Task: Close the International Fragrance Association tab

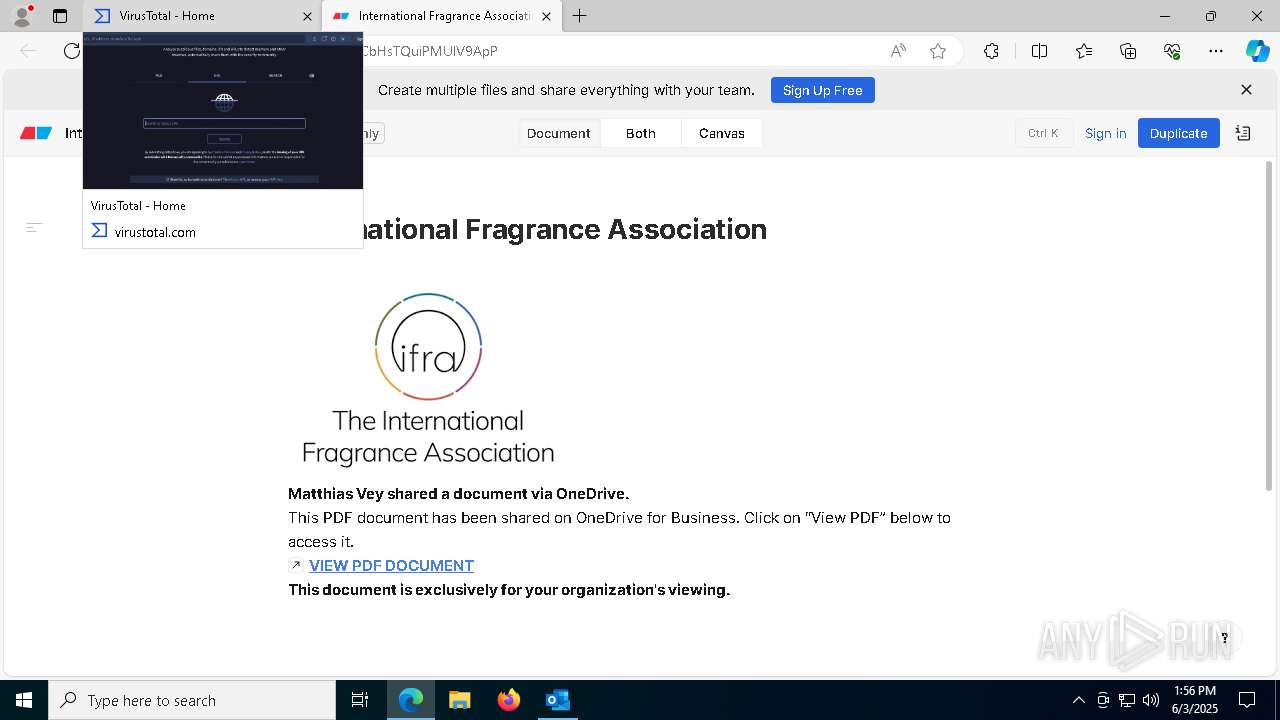Action: [x=546, y=16]
